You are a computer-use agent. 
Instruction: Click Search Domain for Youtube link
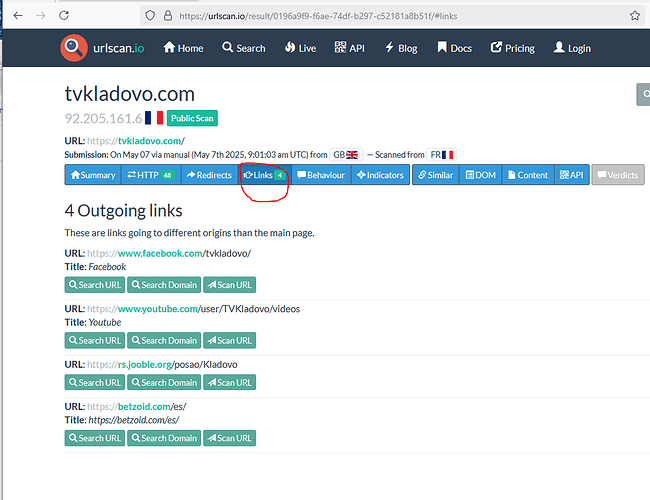tap(164, 340)
